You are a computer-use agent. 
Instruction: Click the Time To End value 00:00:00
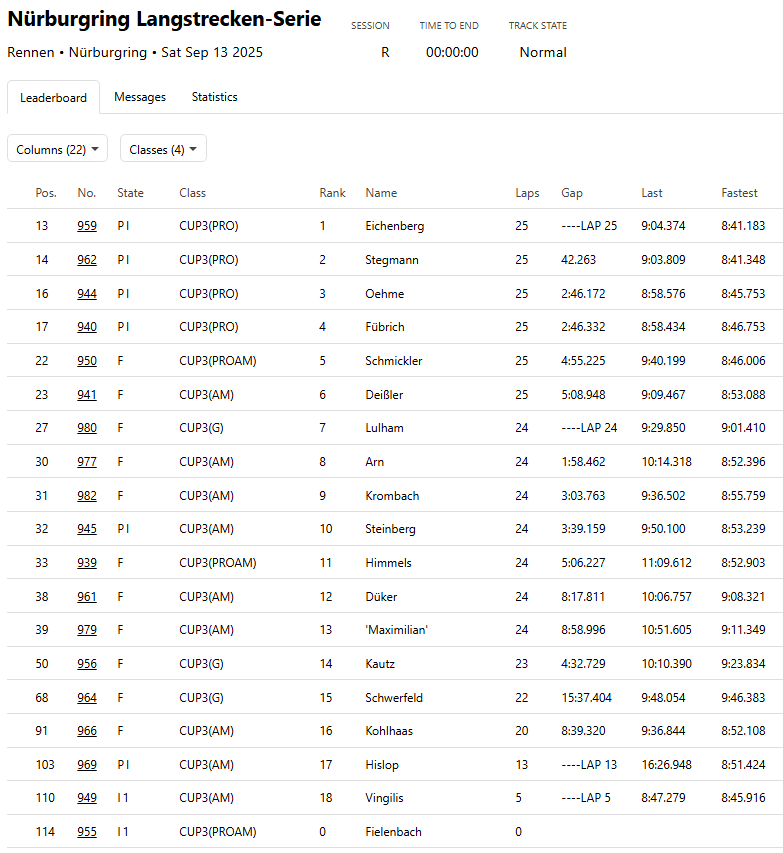[x=452, y=52]
